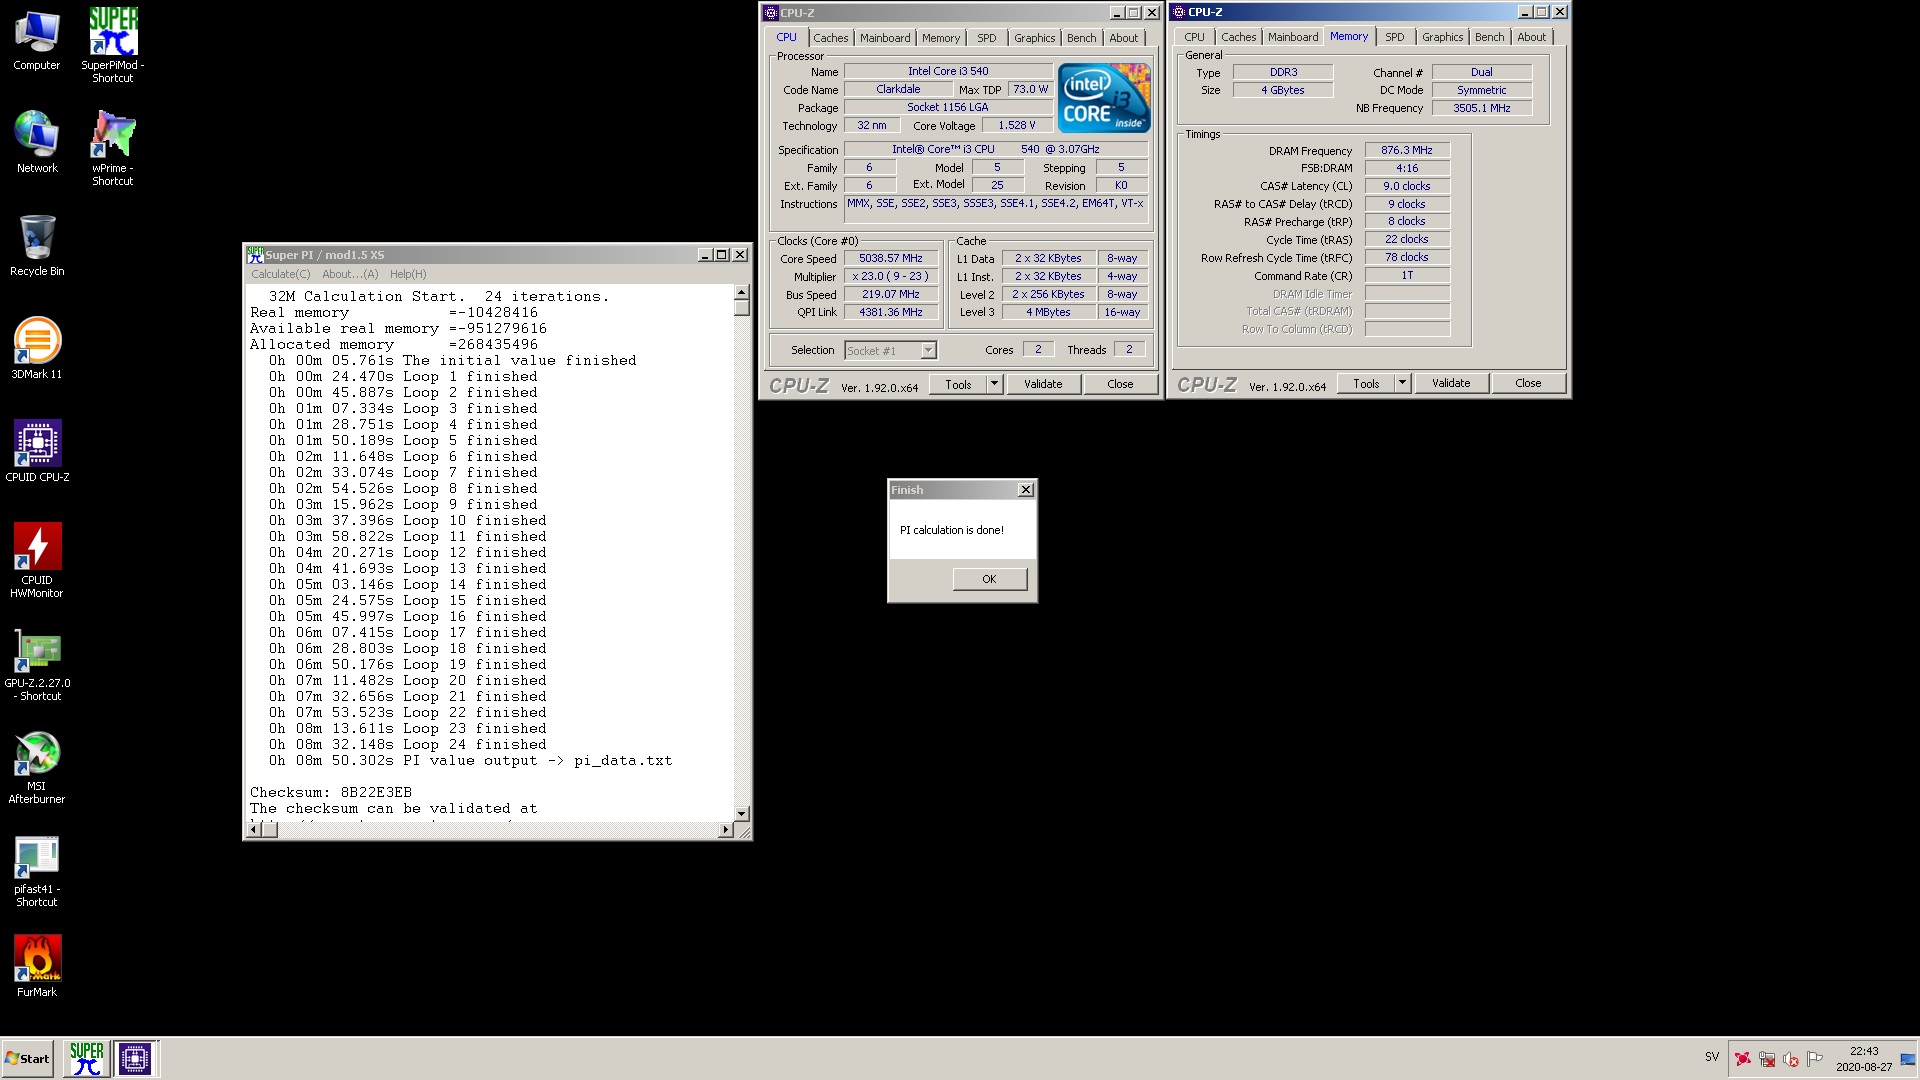Switch to SPD tab in left CPU-Z

coord(987,38)
